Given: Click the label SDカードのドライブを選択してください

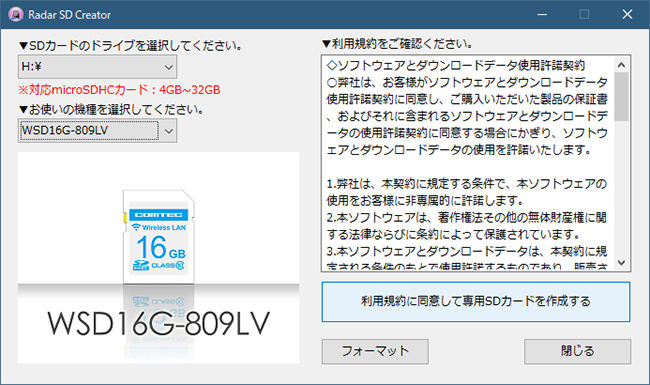Looking at the screenshot, I should pos(130,45).
